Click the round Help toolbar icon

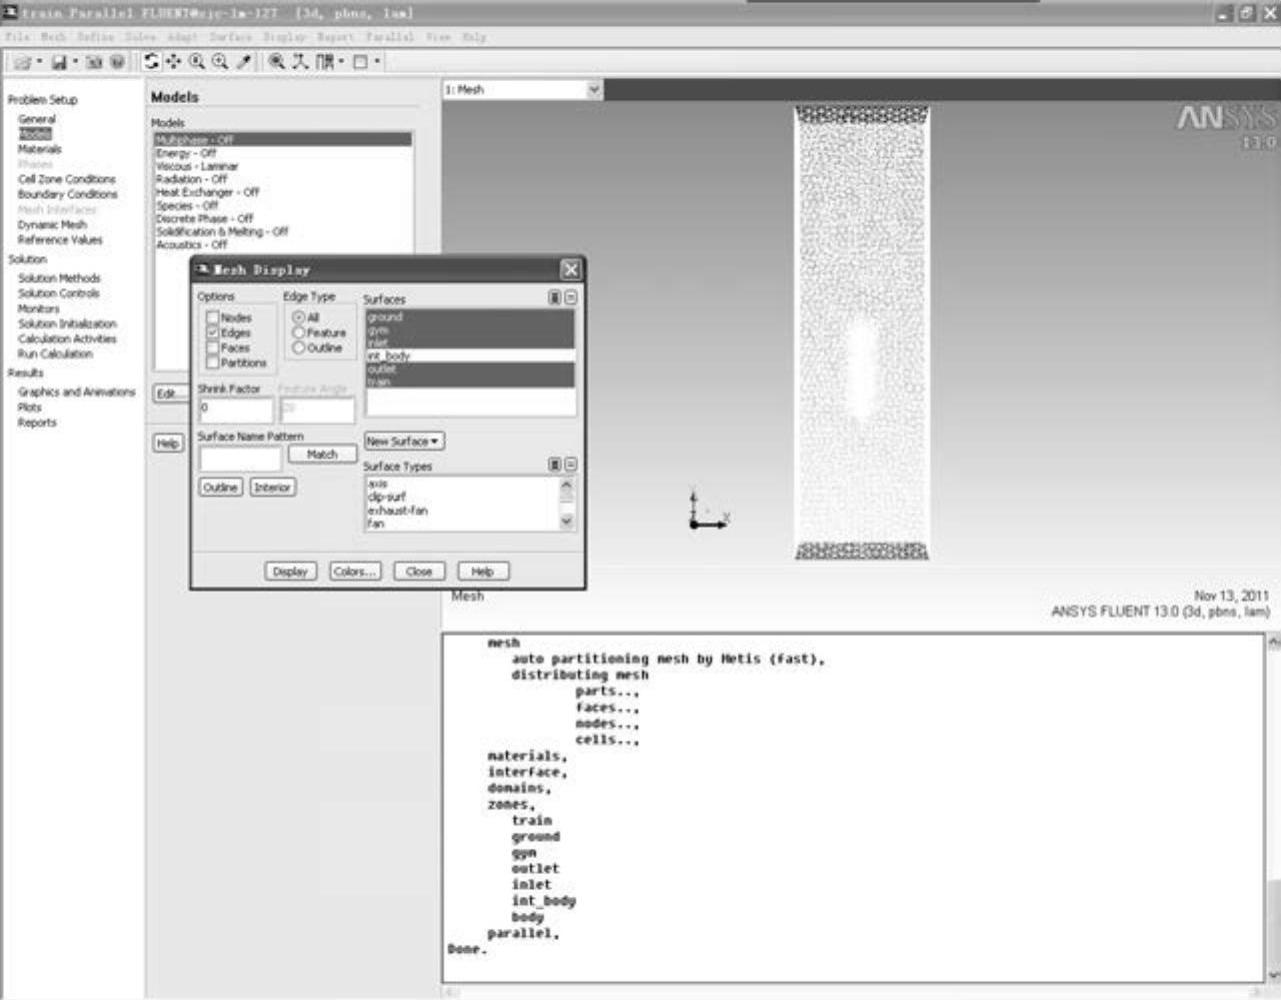117,62
